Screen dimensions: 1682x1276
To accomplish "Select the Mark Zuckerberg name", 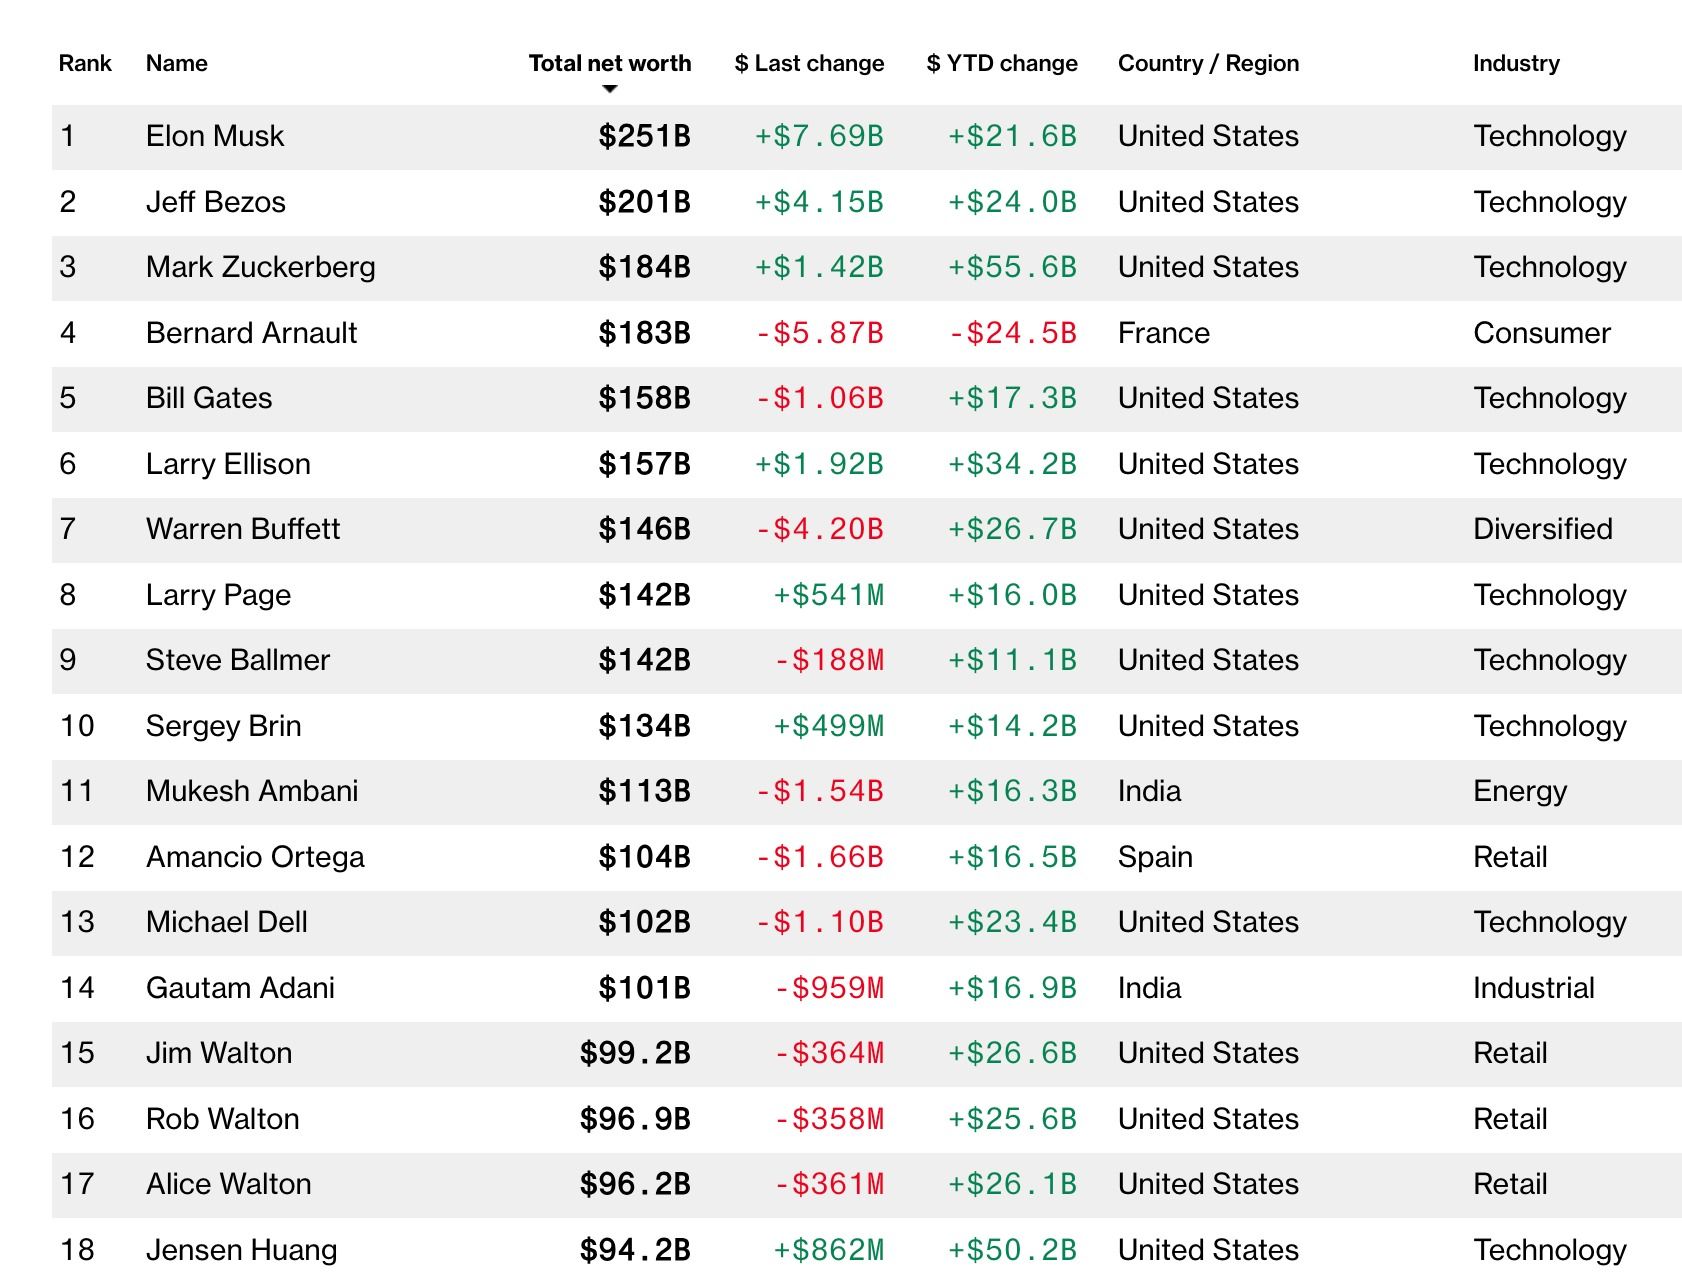I will (x=261, y=267).
